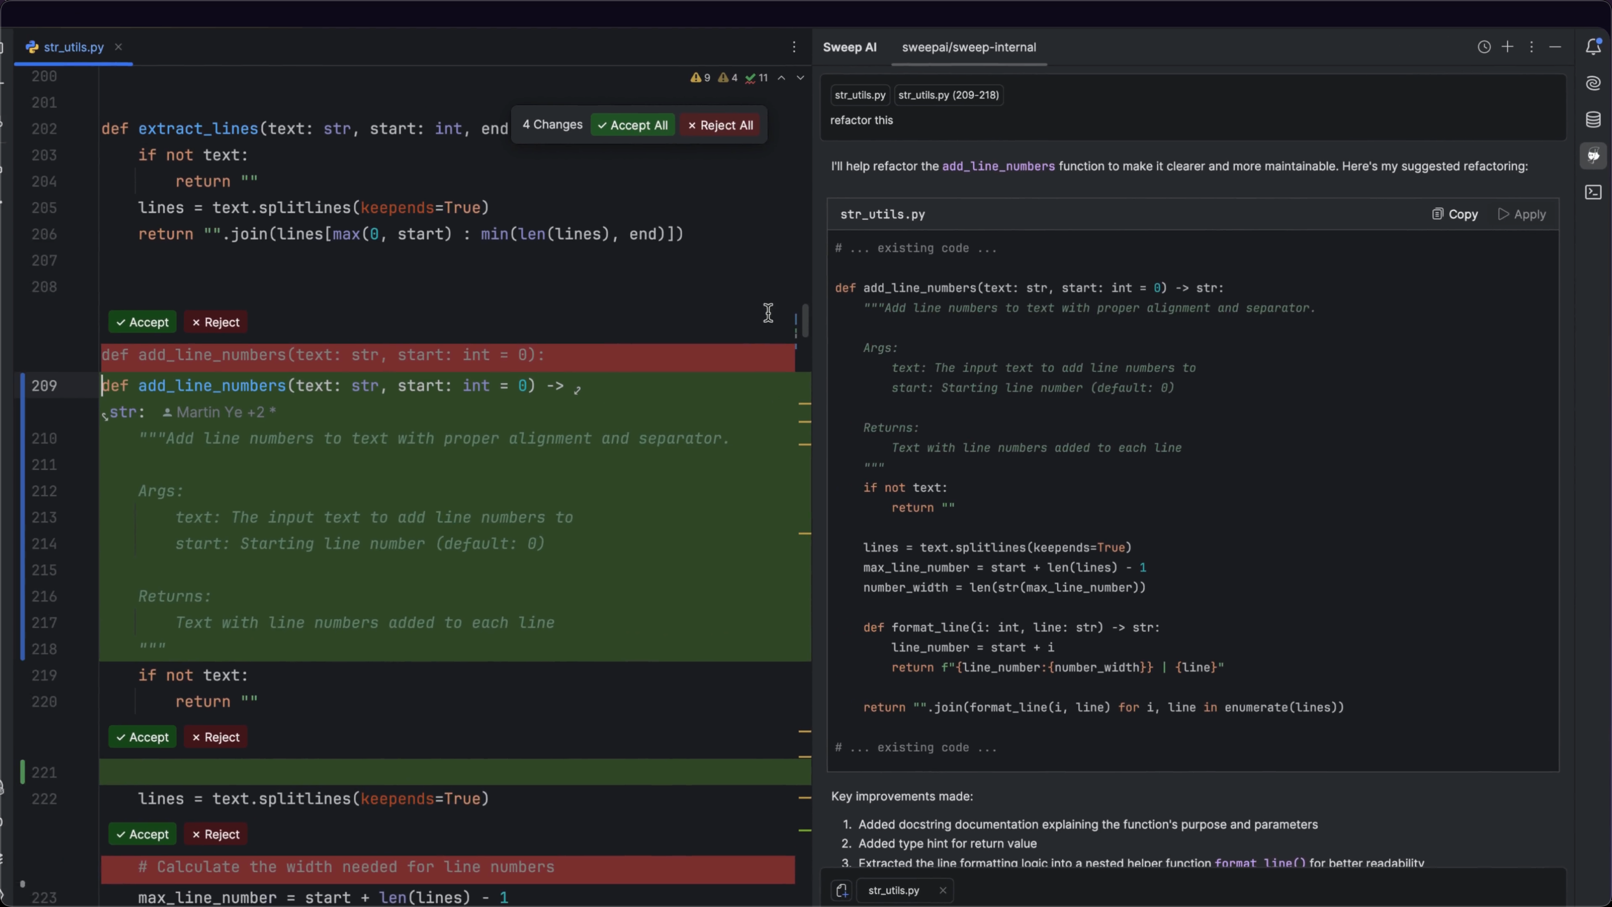Click line number 202 in gutter
Image resolution: width=1612 pixels, height=907 pixels.
pos(44,129)
